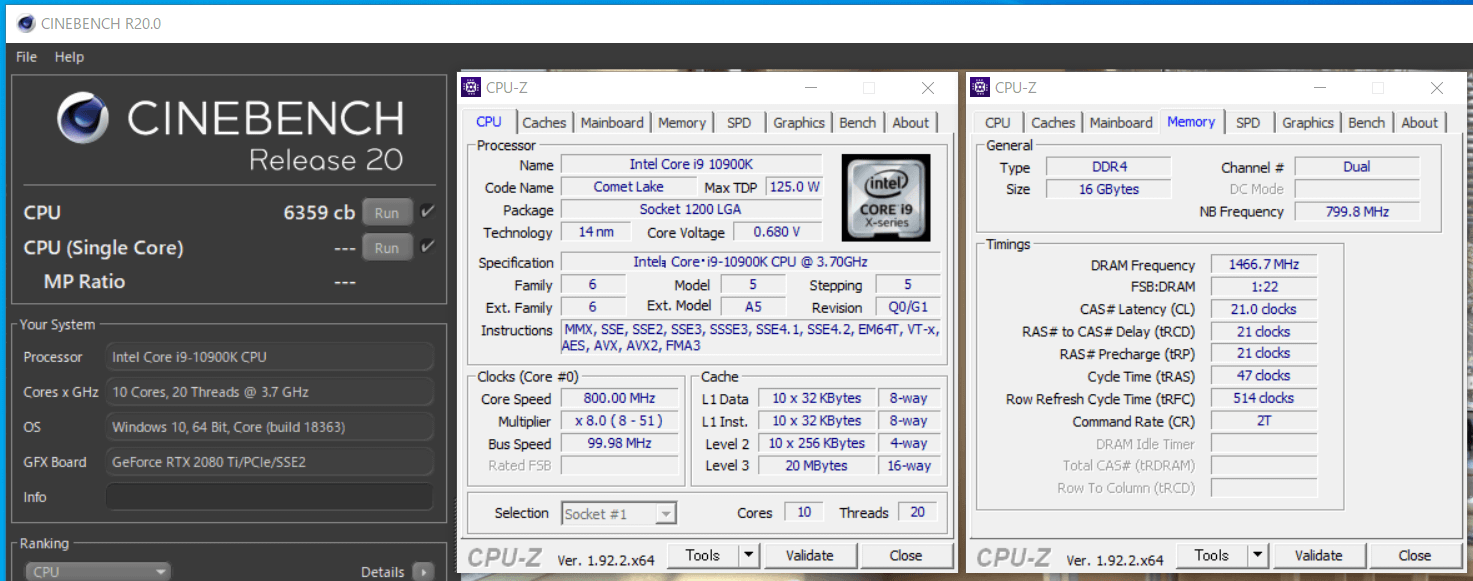Click the Core Voltage value 0.680 V
Screen dimensions: 1473x581
tap(779, 232)
